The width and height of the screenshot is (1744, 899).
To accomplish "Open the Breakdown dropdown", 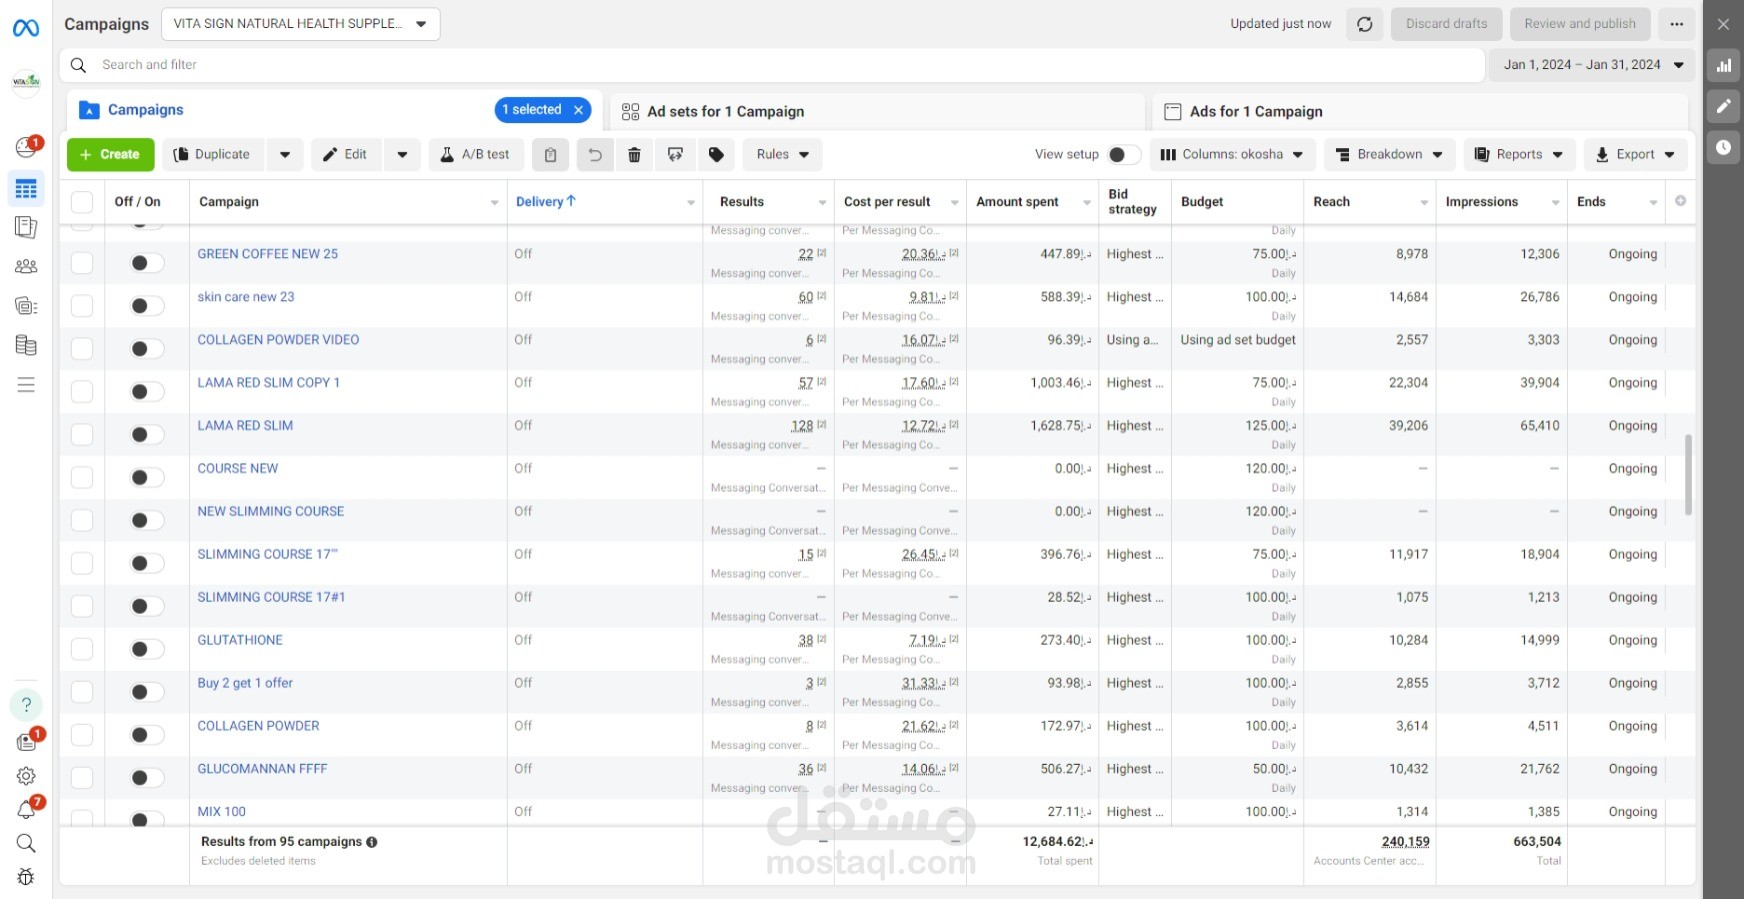I will coord(1389,155).
